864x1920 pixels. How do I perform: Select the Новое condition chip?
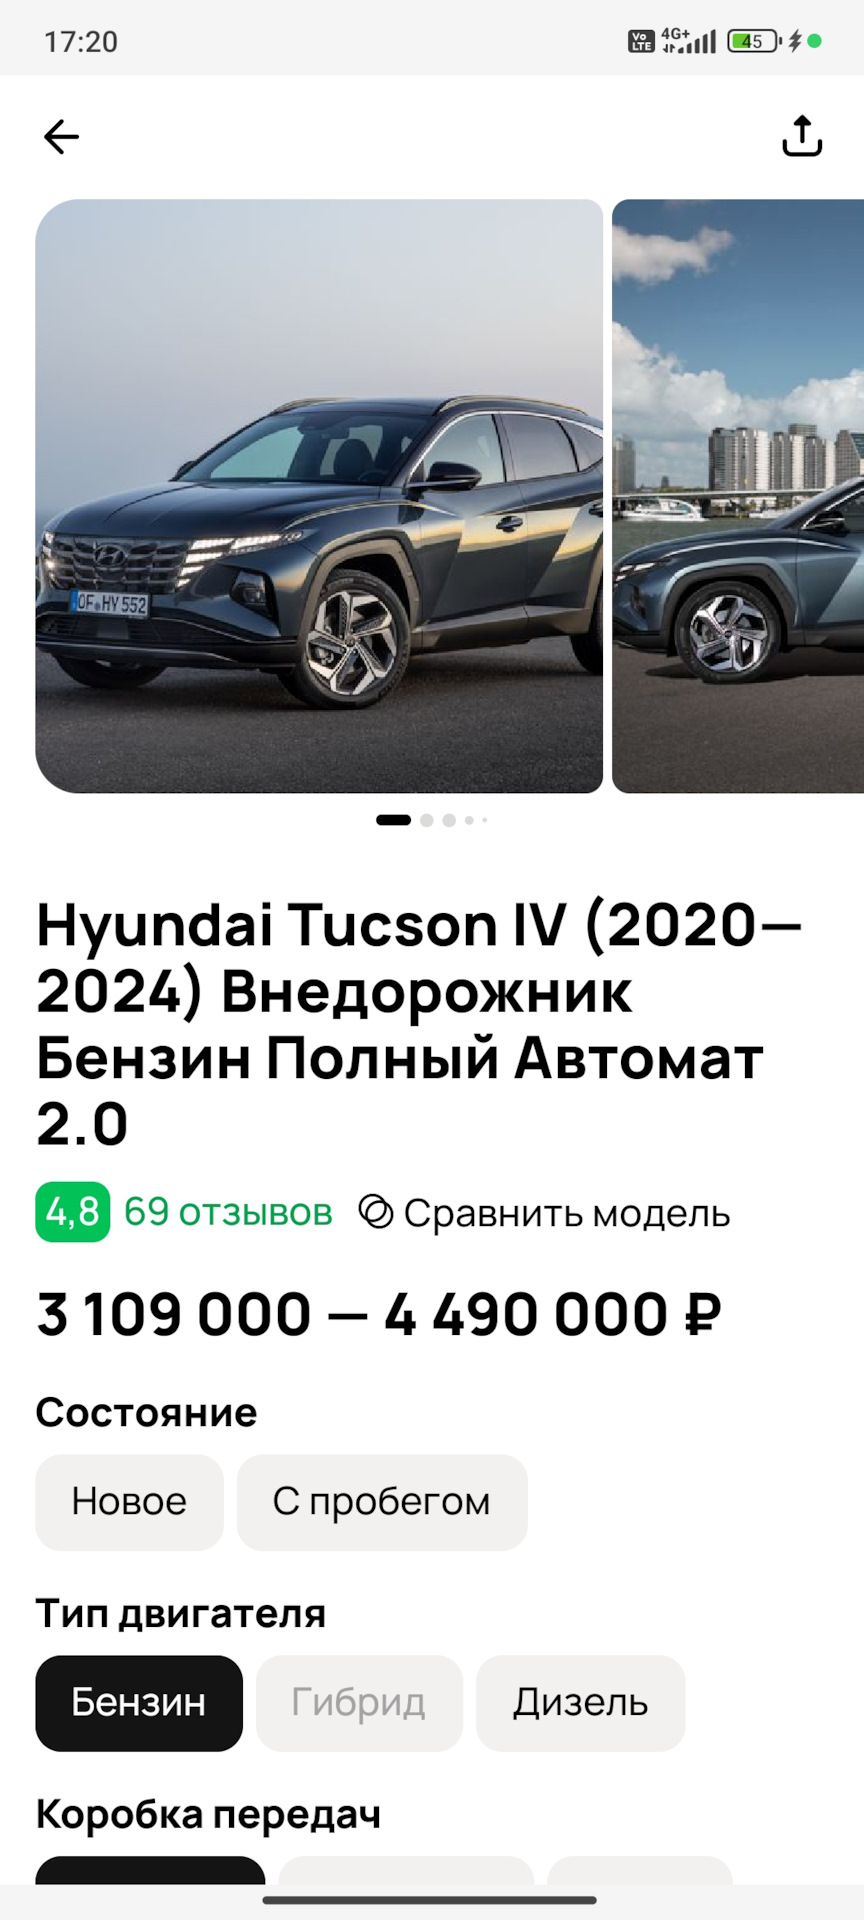coord(129,1502)
